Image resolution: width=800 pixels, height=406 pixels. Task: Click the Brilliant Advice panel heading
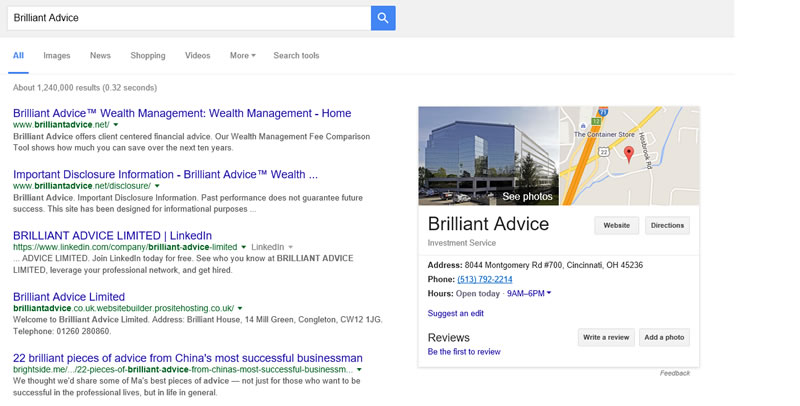pyautogui.click(x=488, y=224)
